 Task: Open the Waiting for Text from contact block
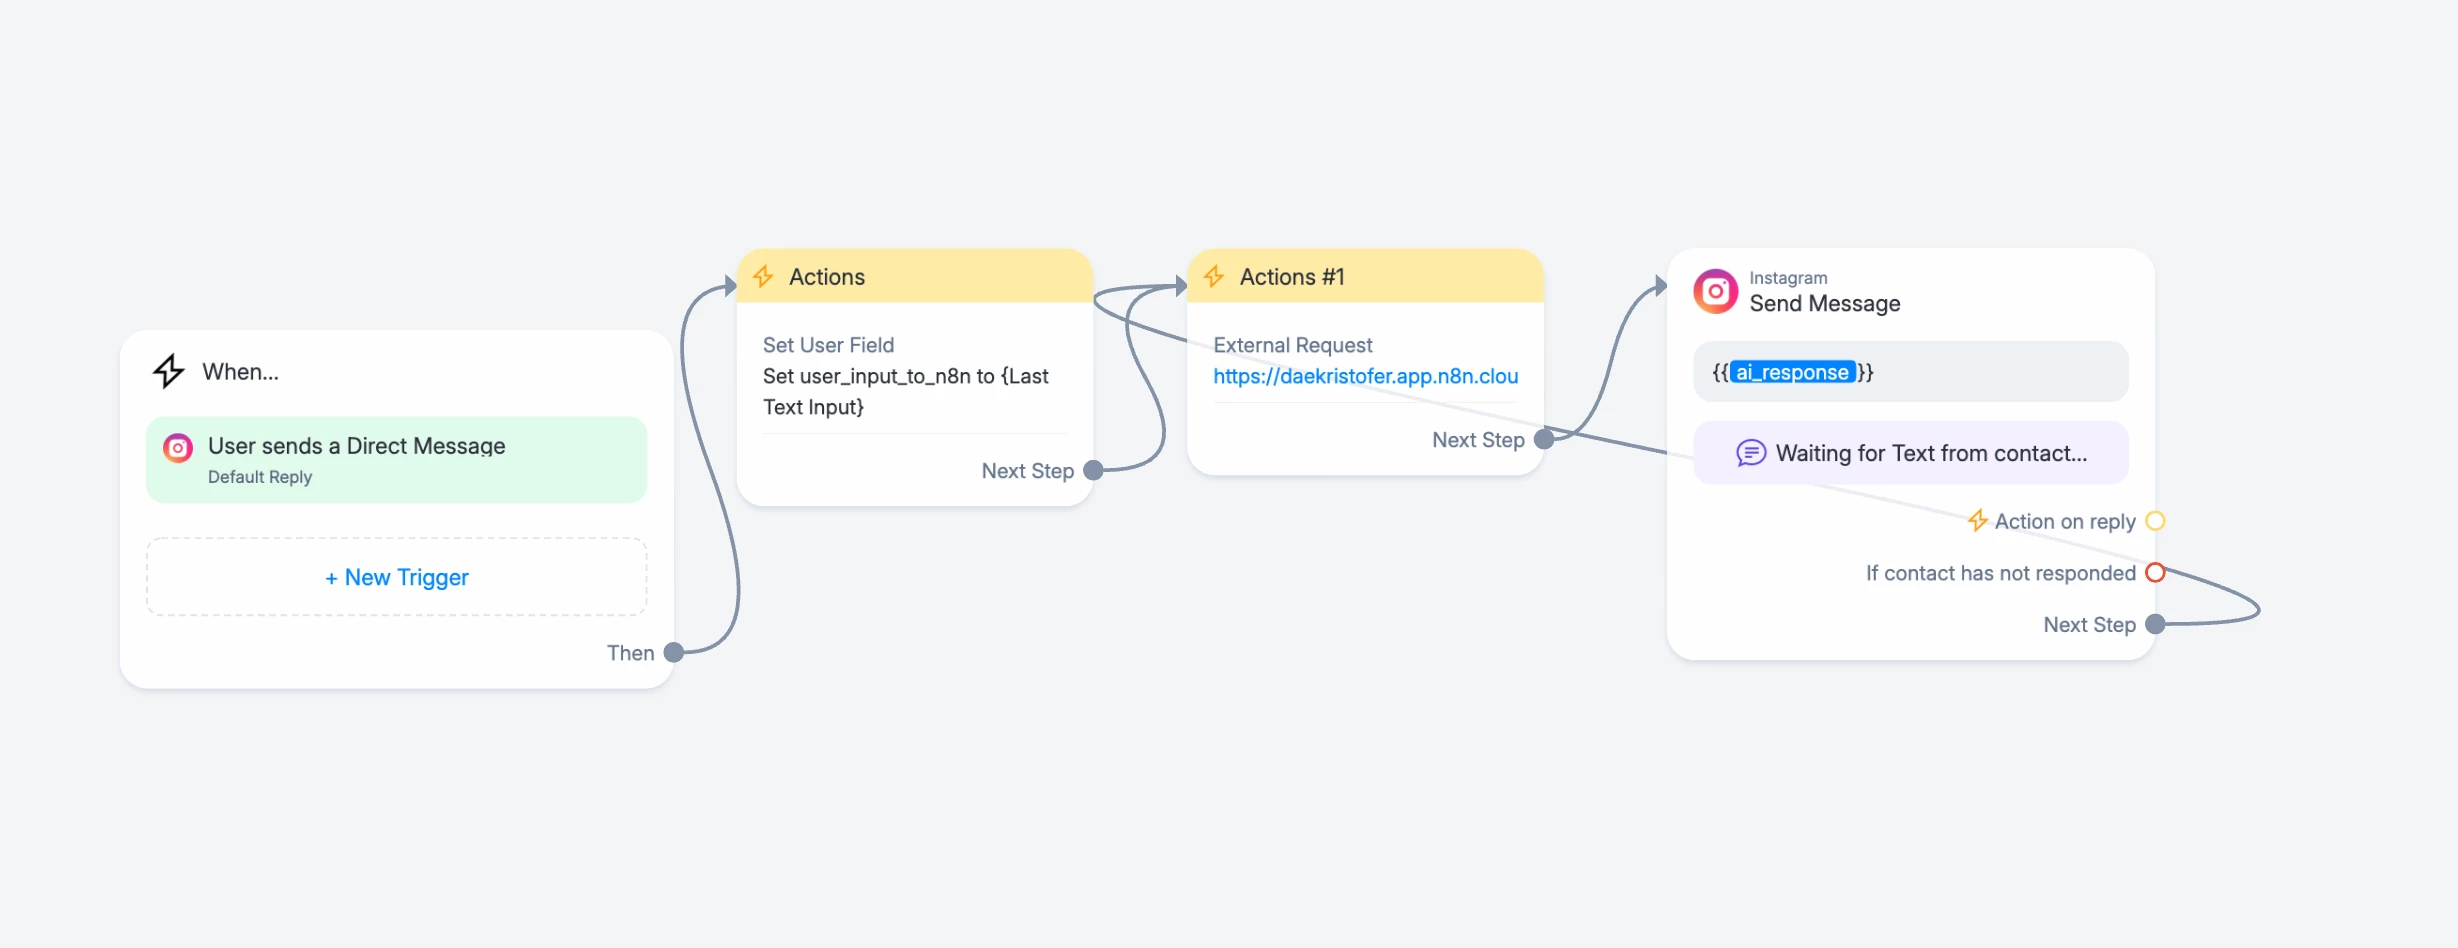[x=1911, y=453]
